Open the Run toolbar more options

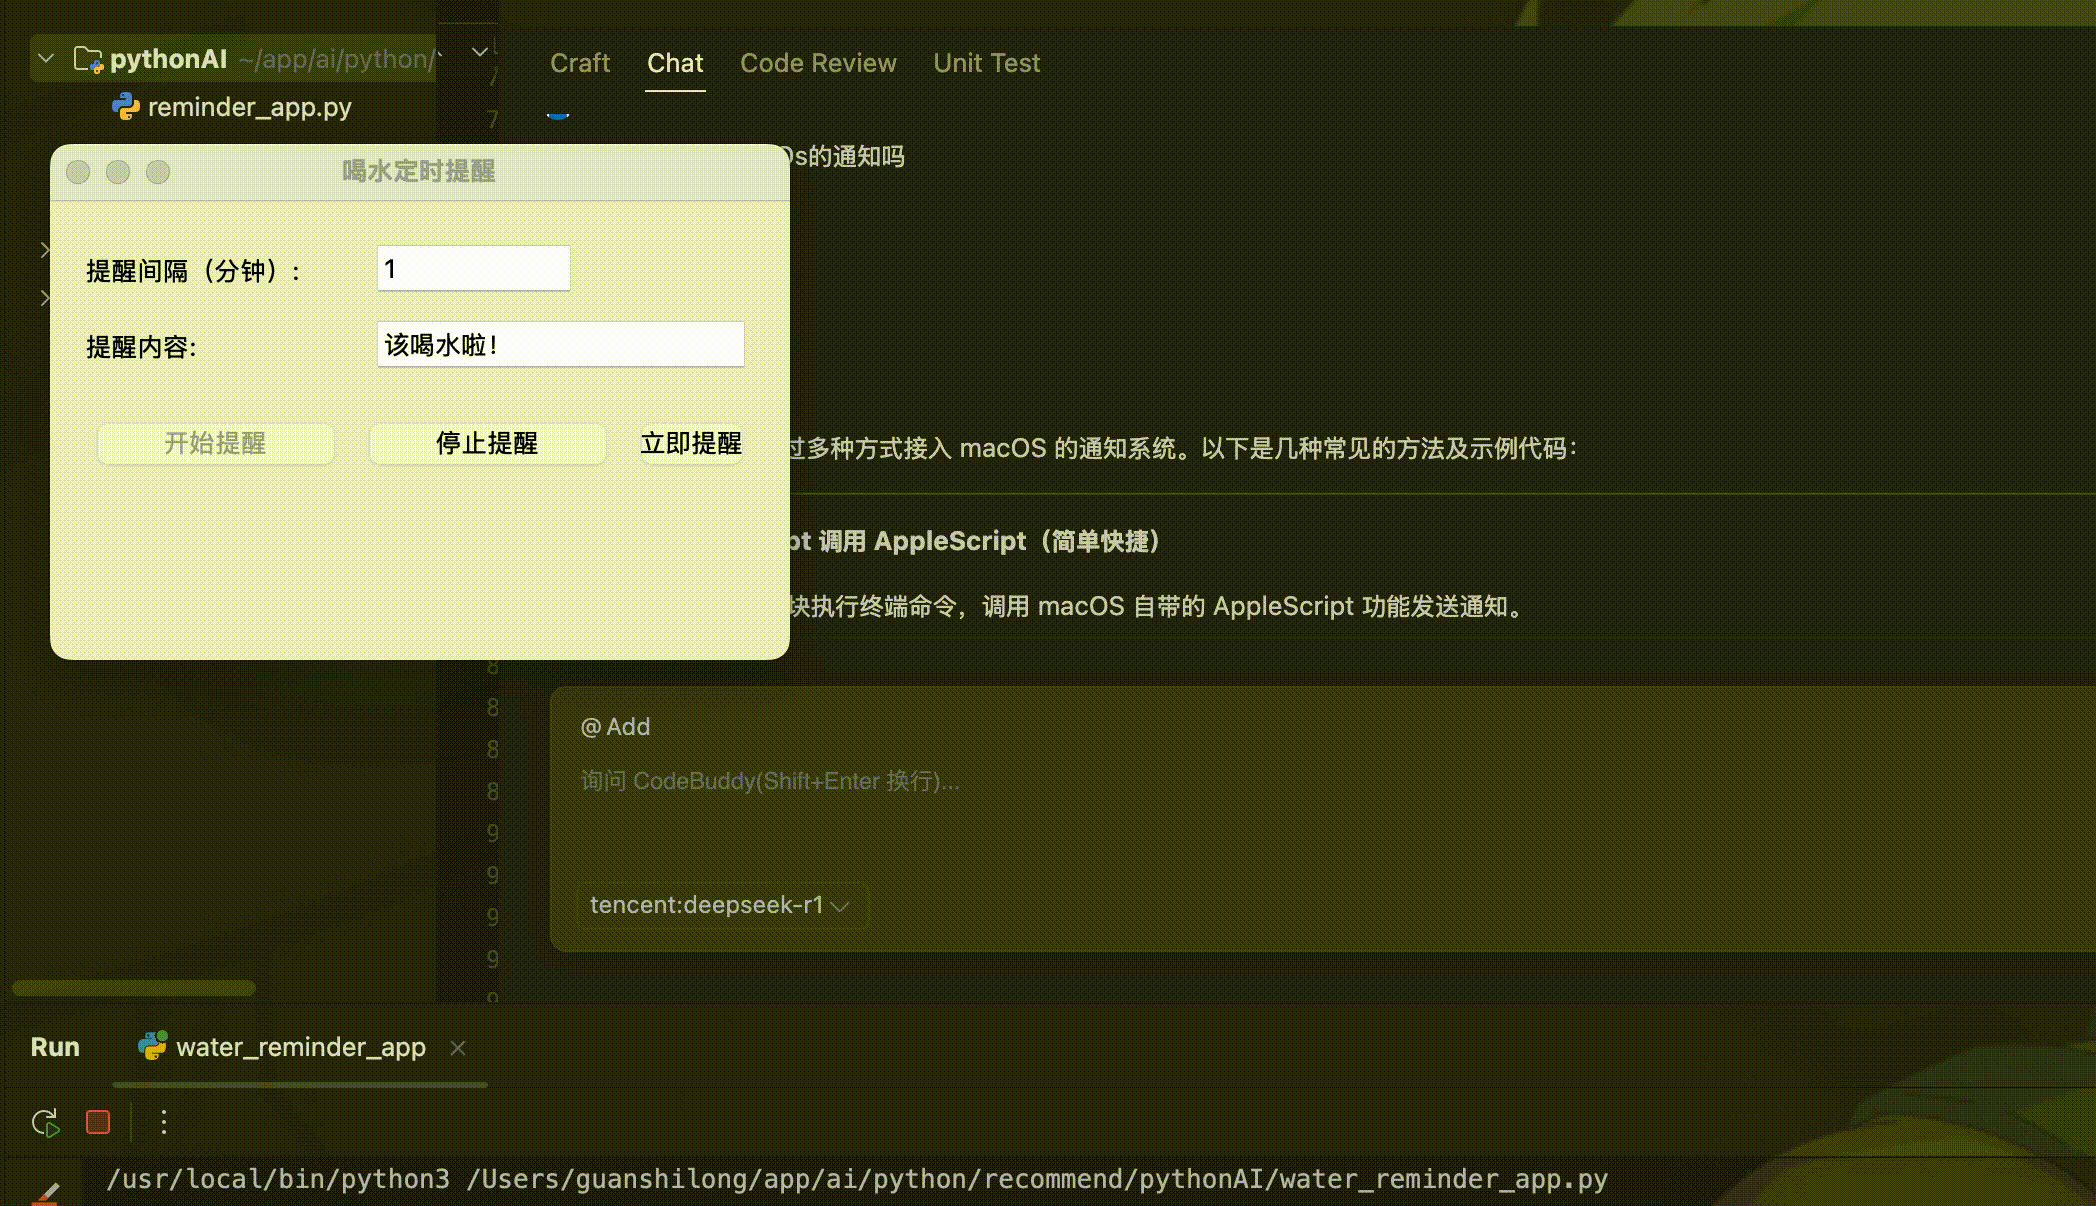point(164,1122)
